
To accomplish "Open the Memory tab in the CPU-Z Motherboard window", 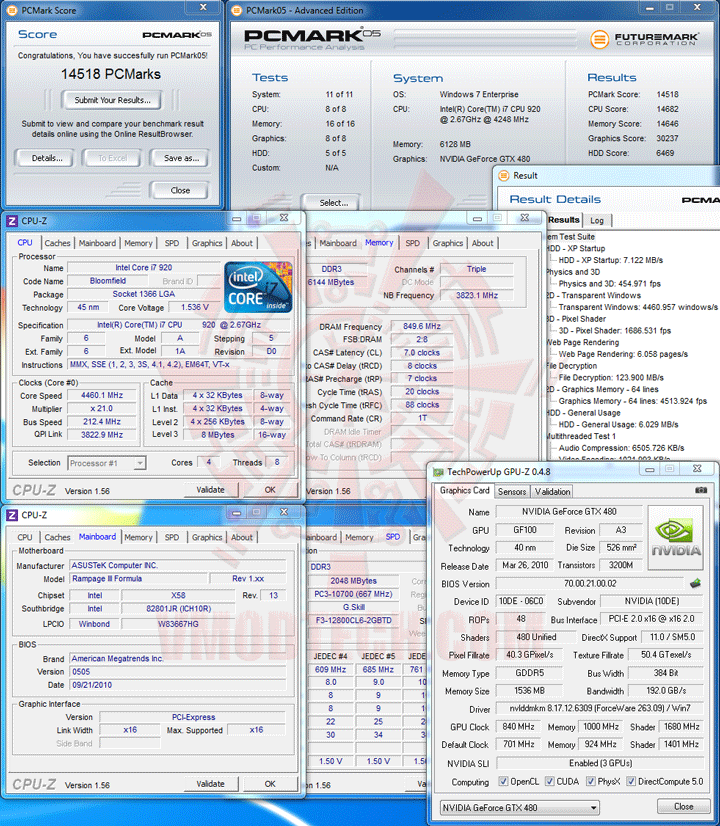I will 138,537.
